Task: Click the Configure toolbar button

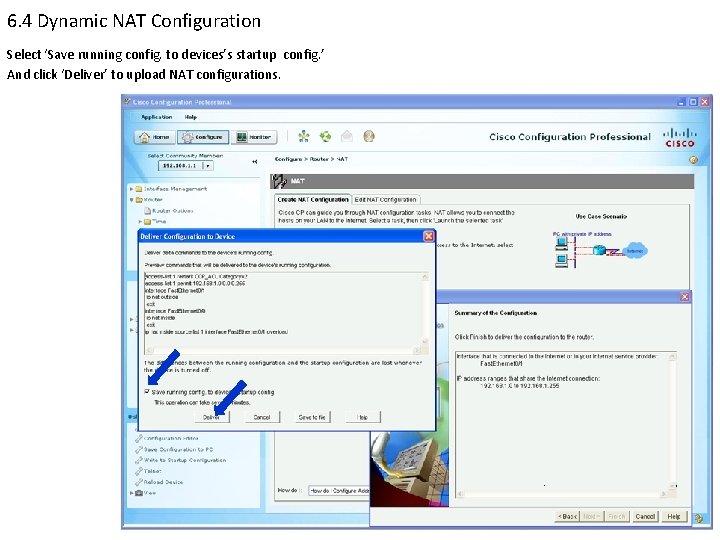Action: click(203, 137)
